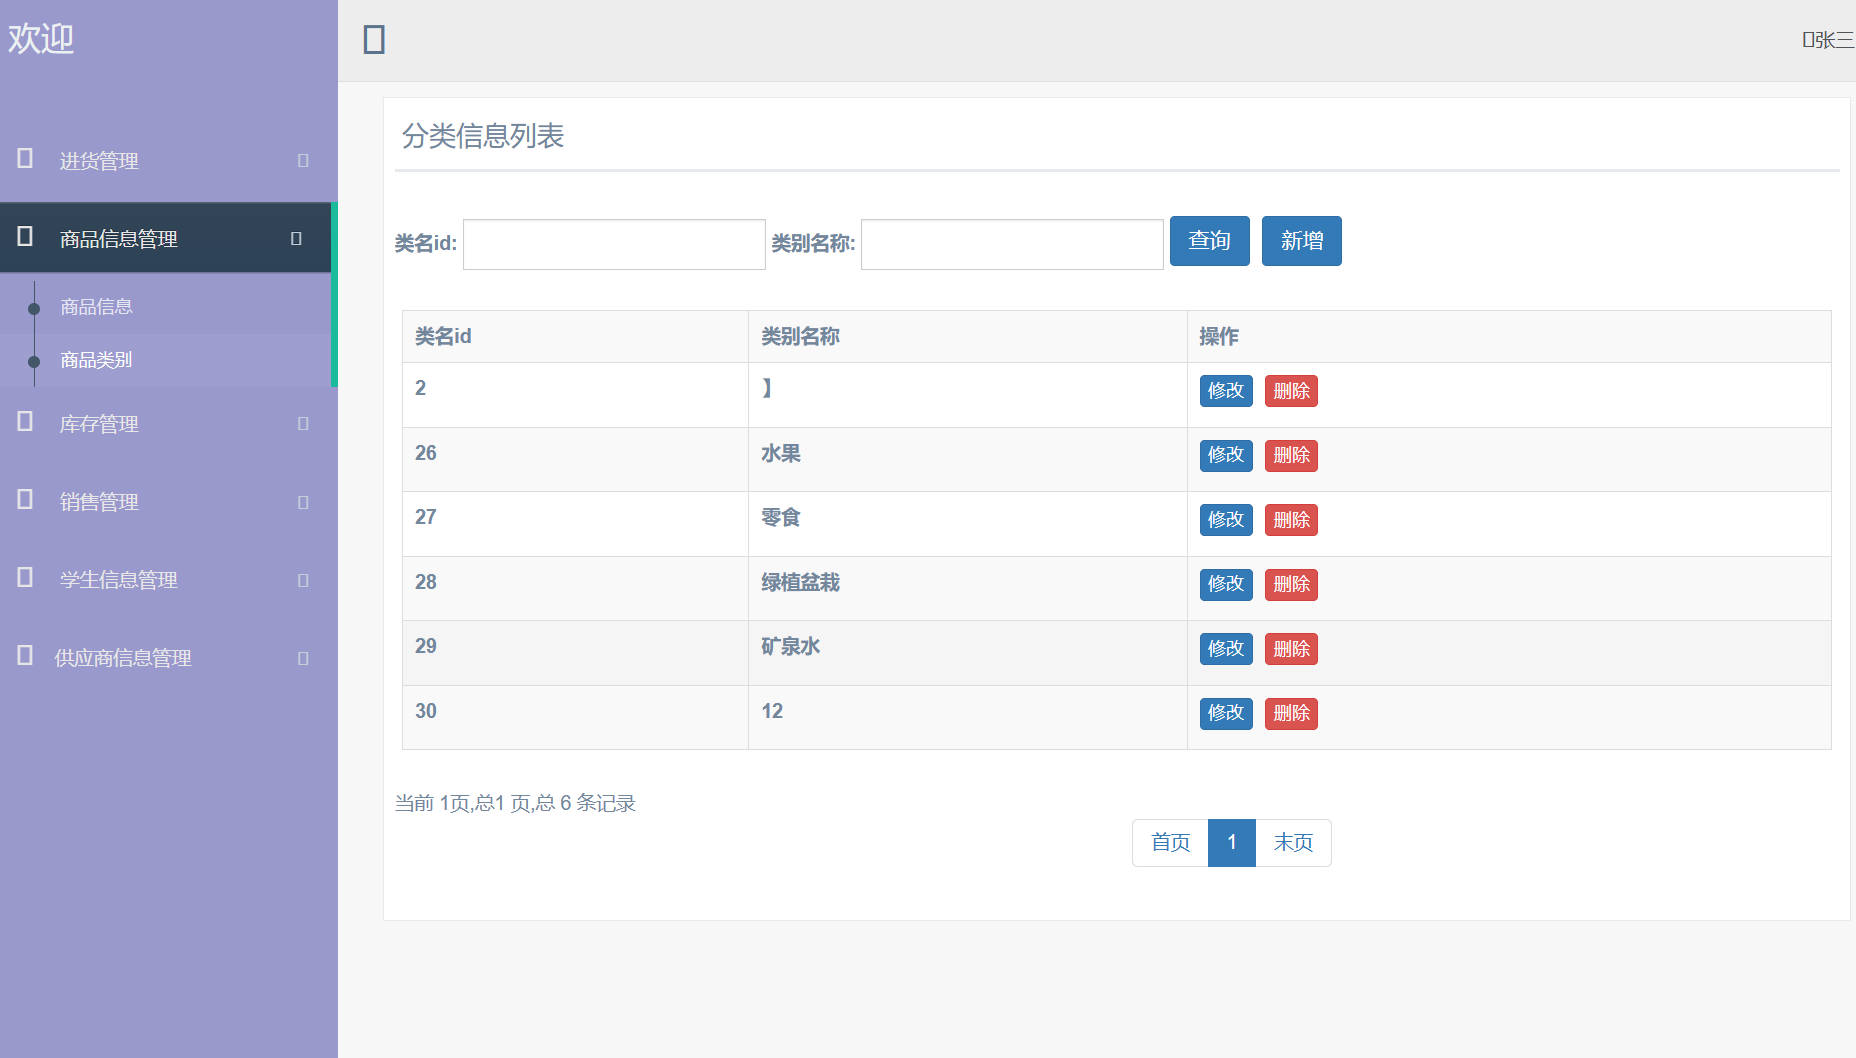The height and width of the screenshot is (1058, 1856).
Task: Click the 类别名称 input field
Action: 1010,243
